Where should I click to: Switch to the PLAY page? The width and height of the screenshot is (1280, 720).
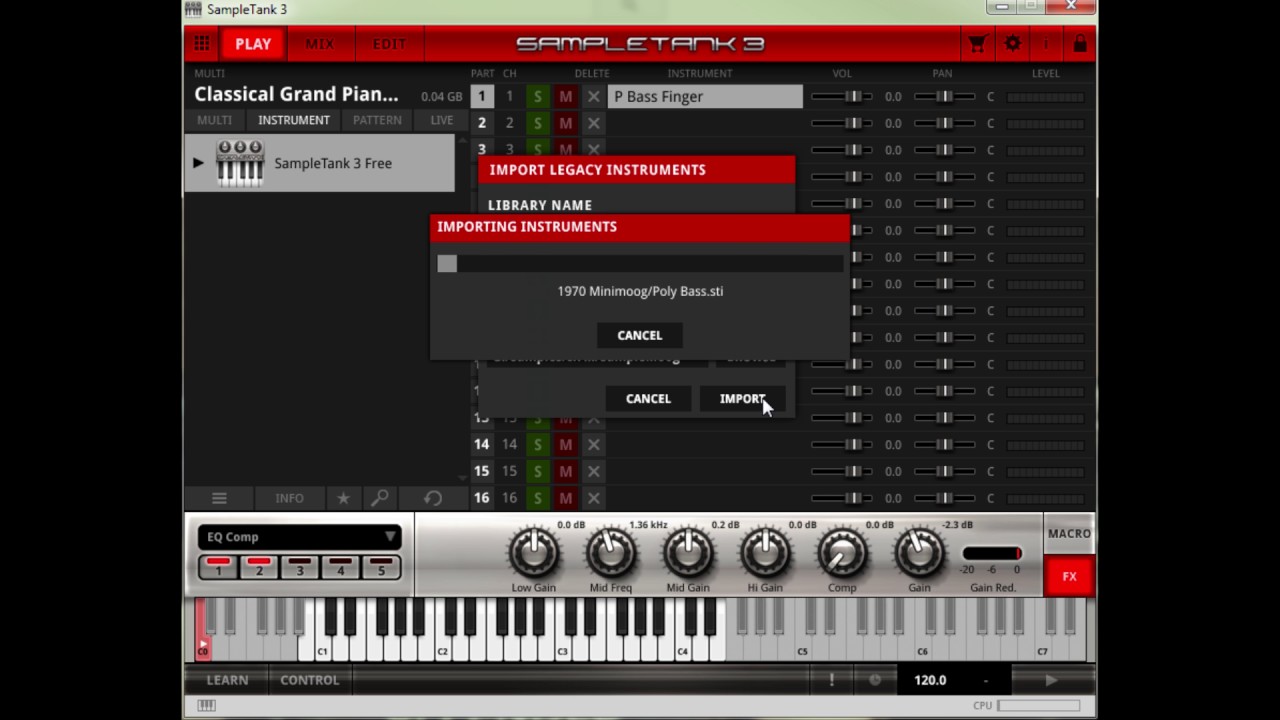click(253, 44)
